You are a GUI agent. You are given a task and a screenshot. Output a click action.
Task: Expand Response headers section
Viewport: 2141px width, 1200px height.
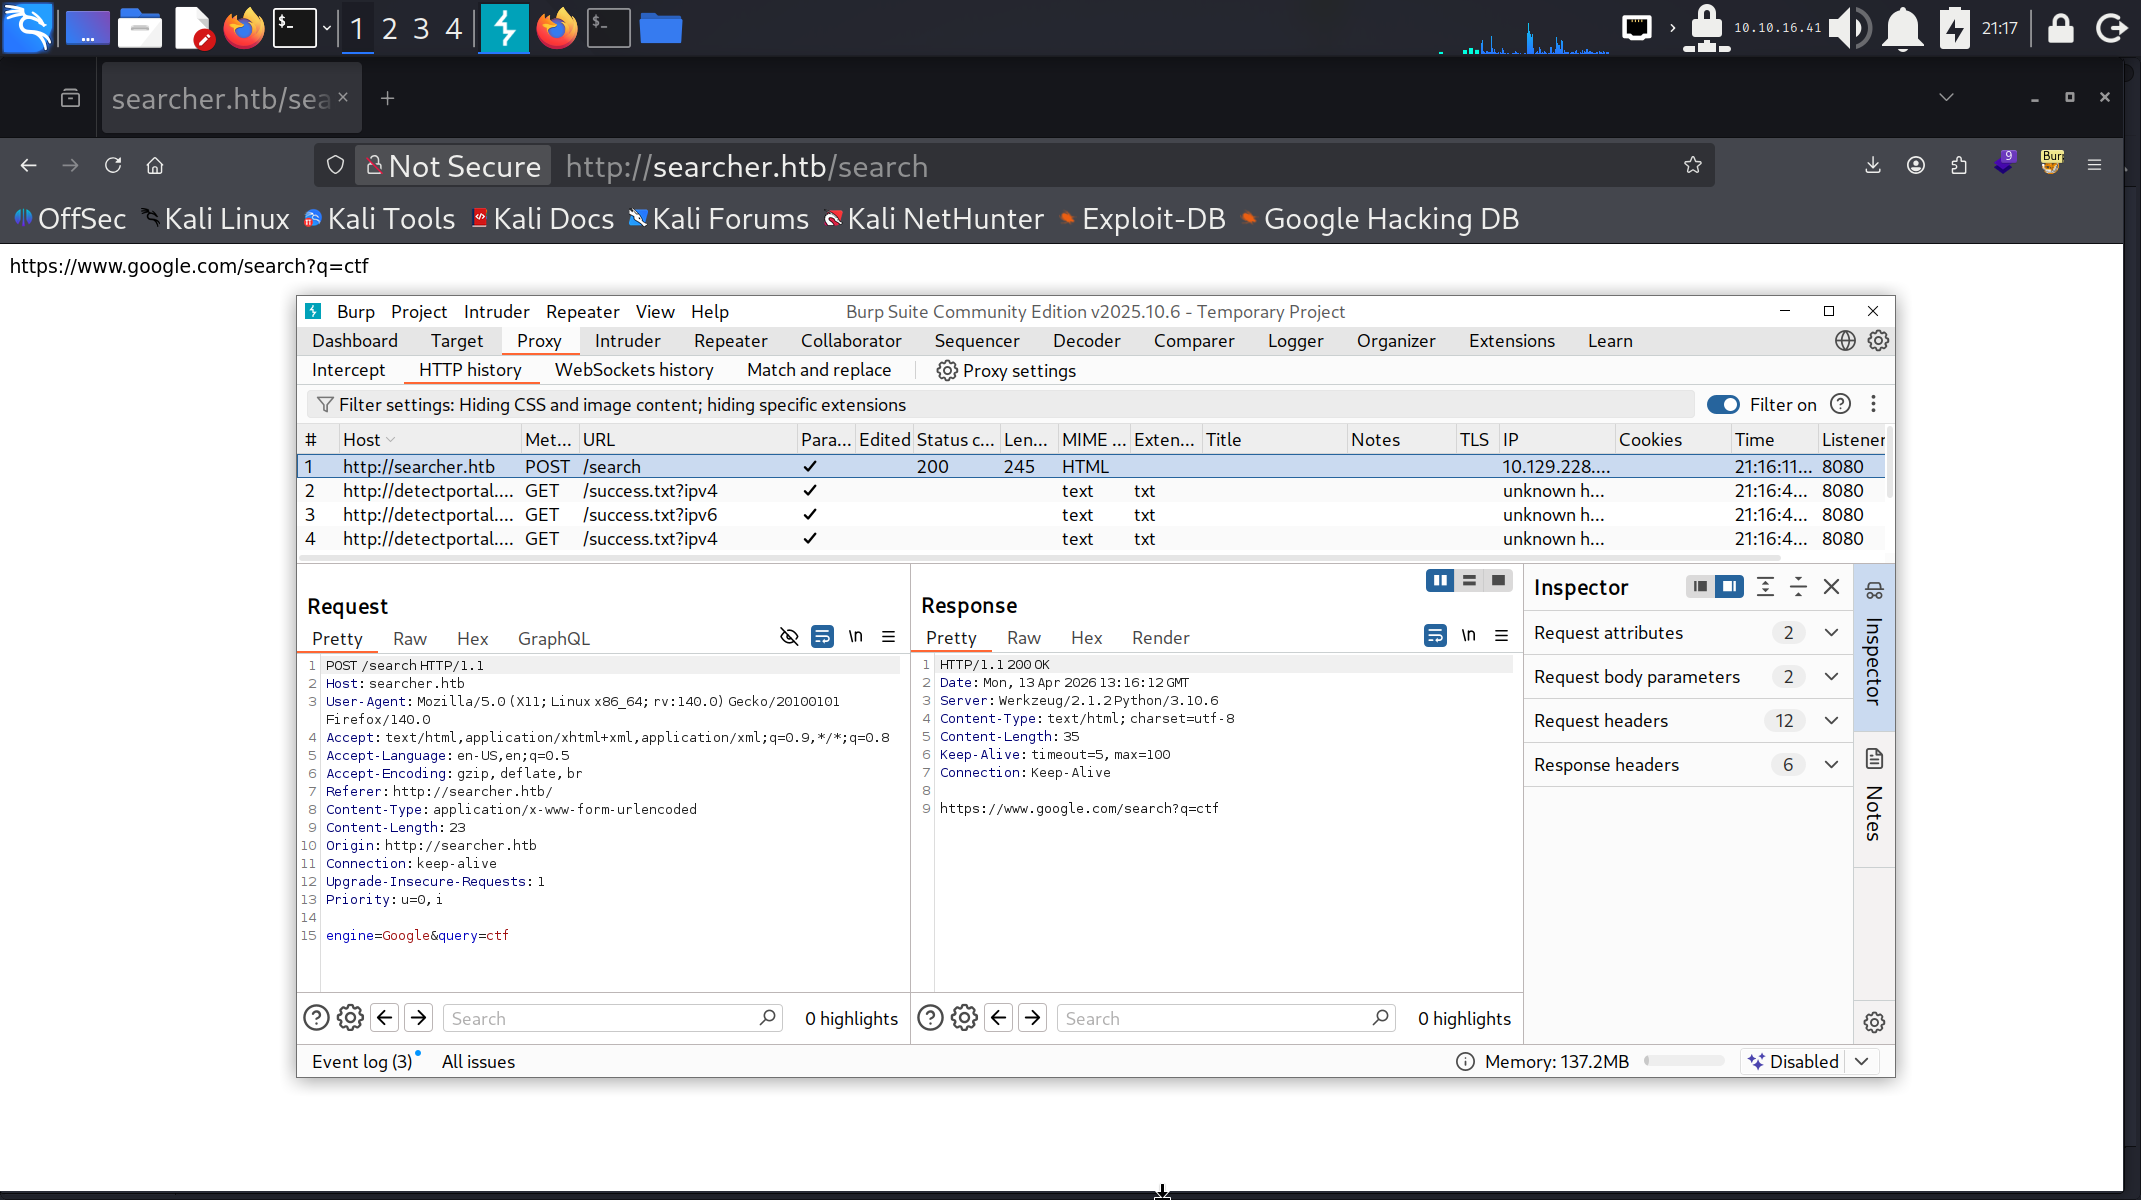coord(1831,765)
